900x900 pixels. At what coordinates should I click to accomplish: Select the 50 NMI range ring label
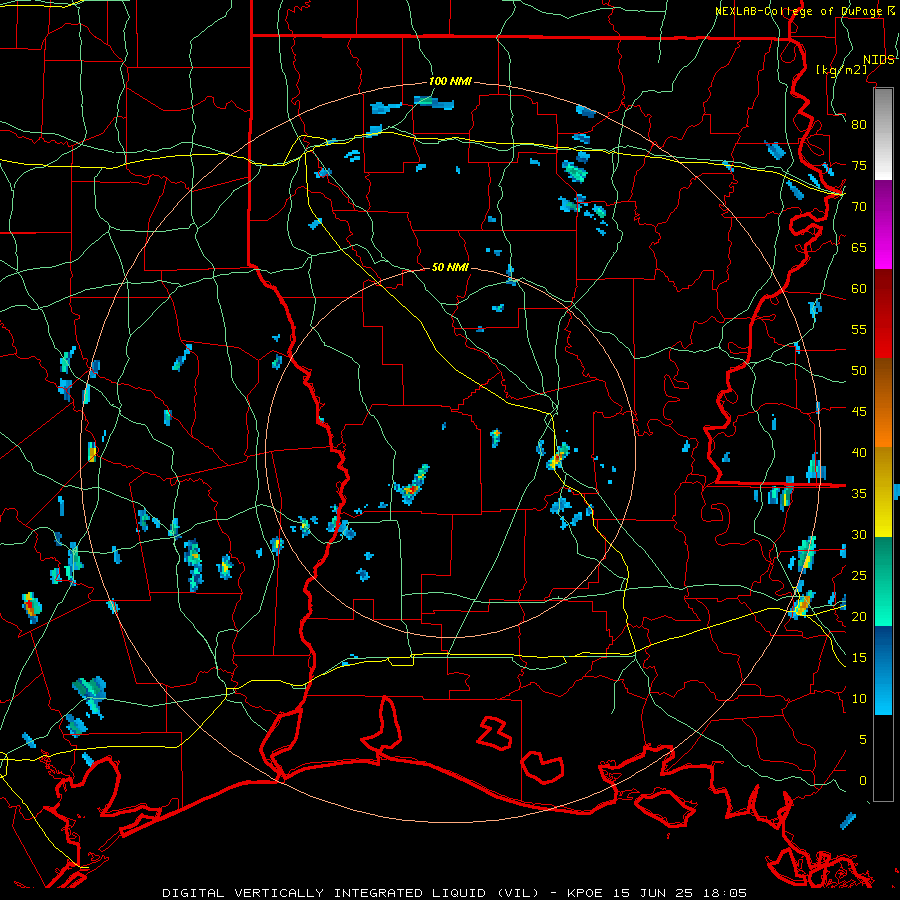[451, 267]
